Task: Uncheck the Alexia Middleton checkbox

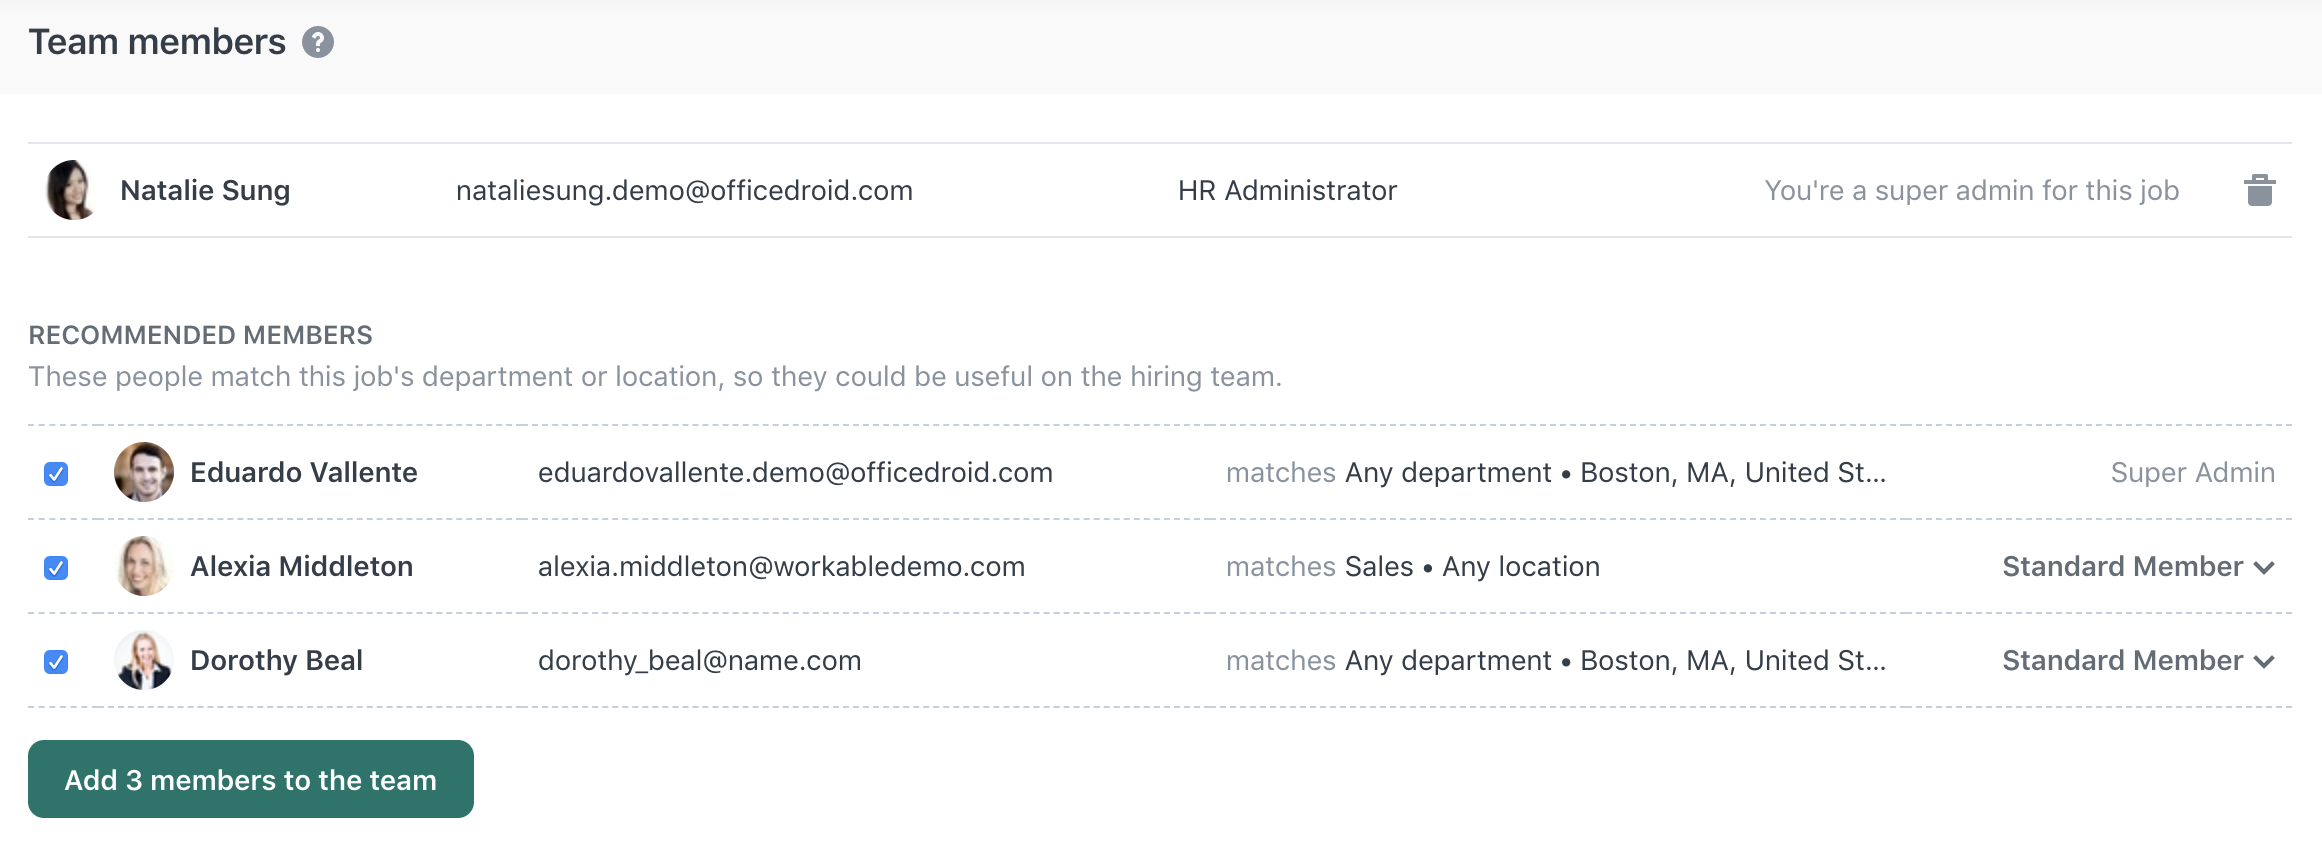Action: (x=56, y=567)
